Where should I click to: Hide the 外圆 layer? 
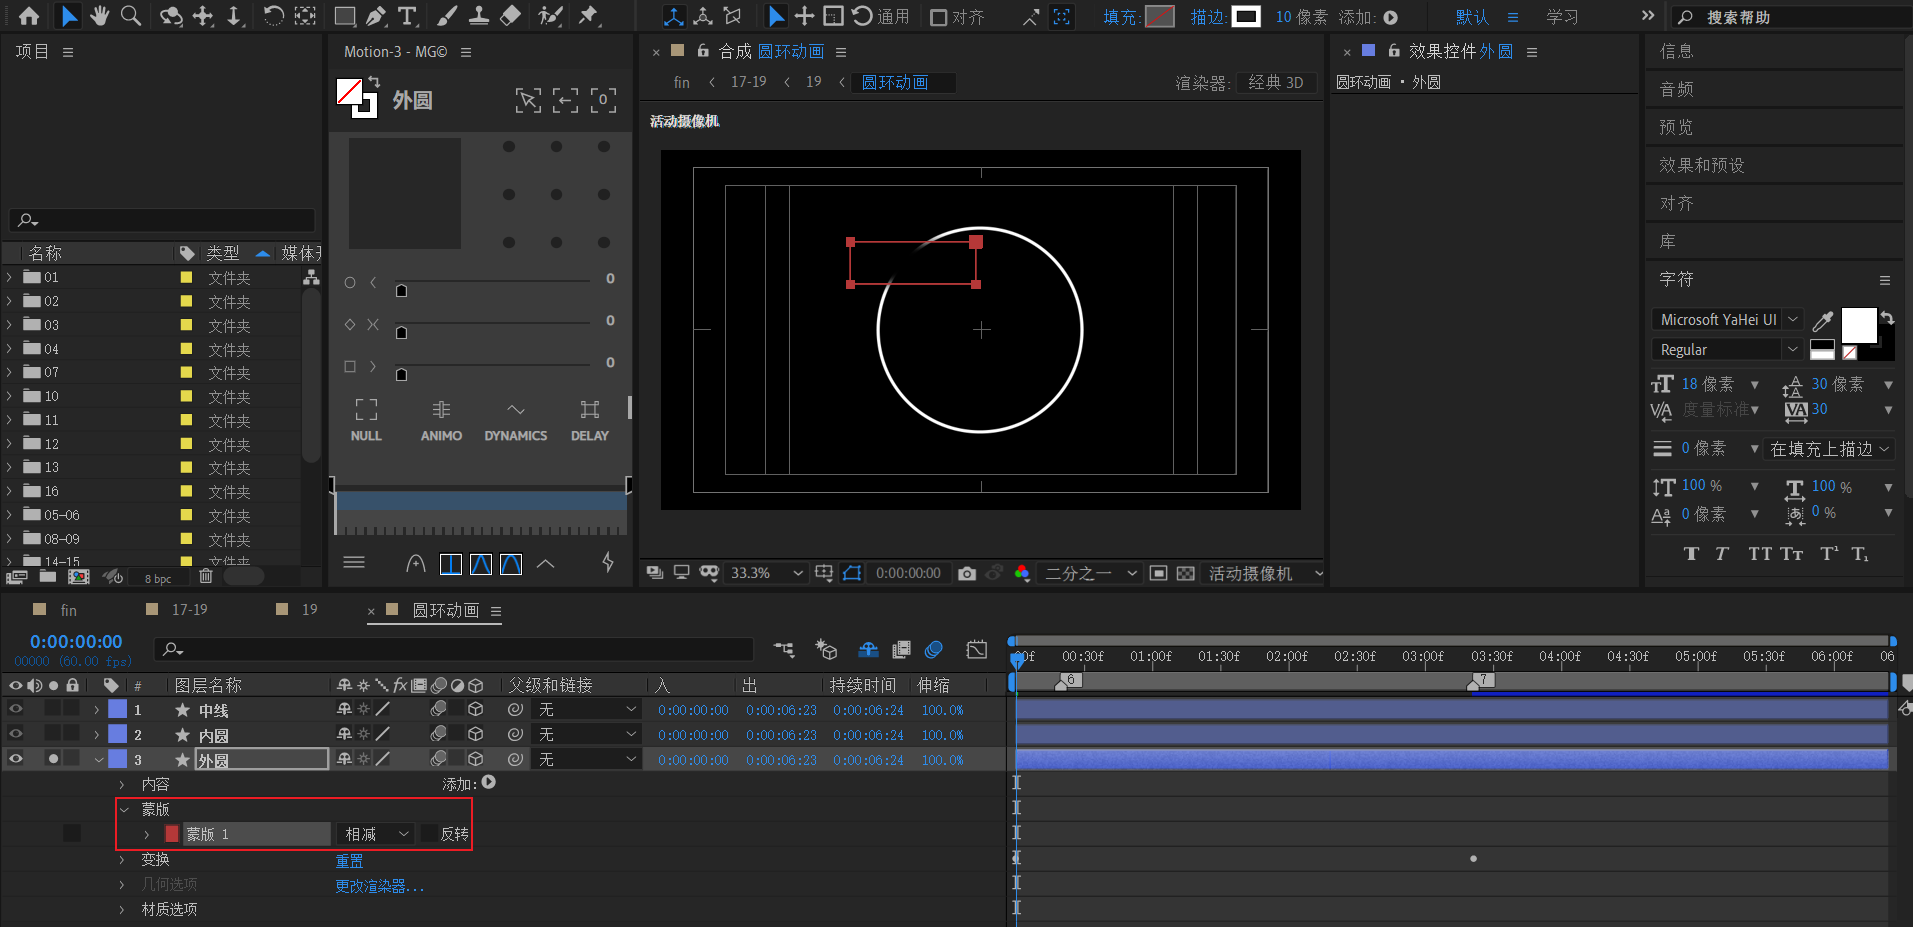pyautogui.click(x=16, y=759)
